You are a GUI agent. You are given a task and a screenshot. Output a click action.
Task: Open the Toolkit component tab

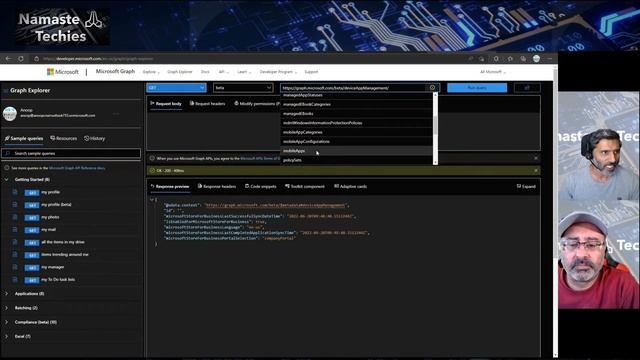[x=304, y=187]
